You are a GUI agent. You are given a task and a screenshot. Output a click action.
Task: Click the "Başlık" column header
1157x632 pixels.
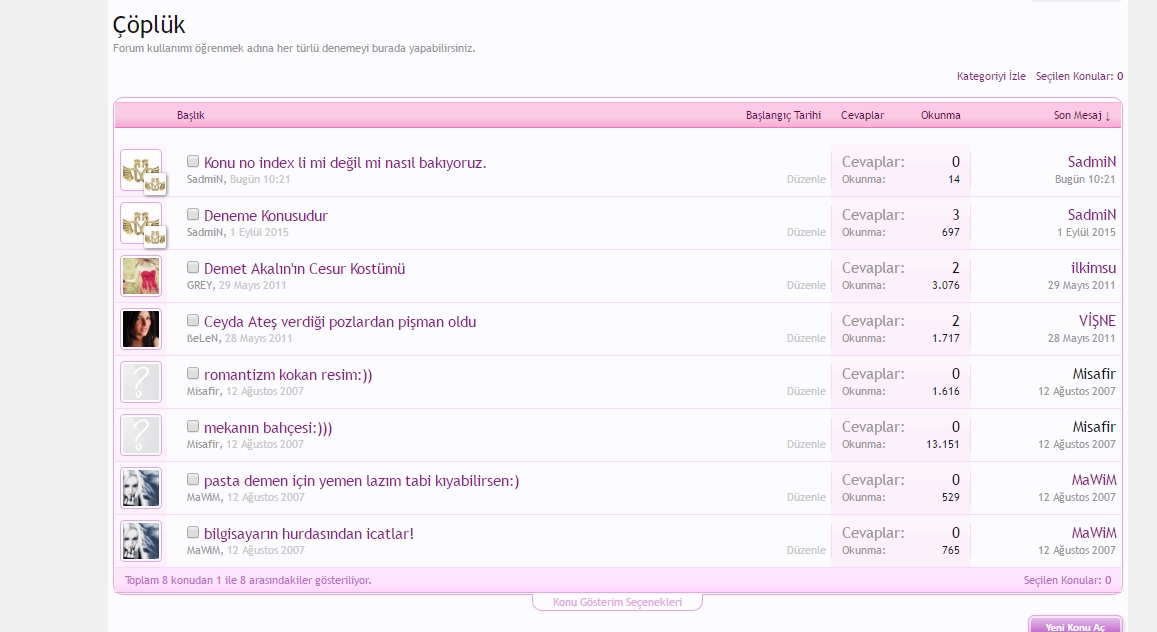tap(189, 114)
